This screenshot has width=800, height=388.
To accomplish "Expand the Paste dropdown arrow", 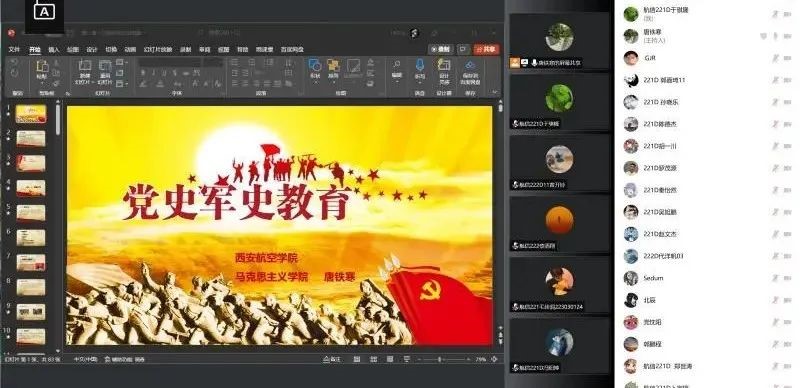I will coord(42,82).
